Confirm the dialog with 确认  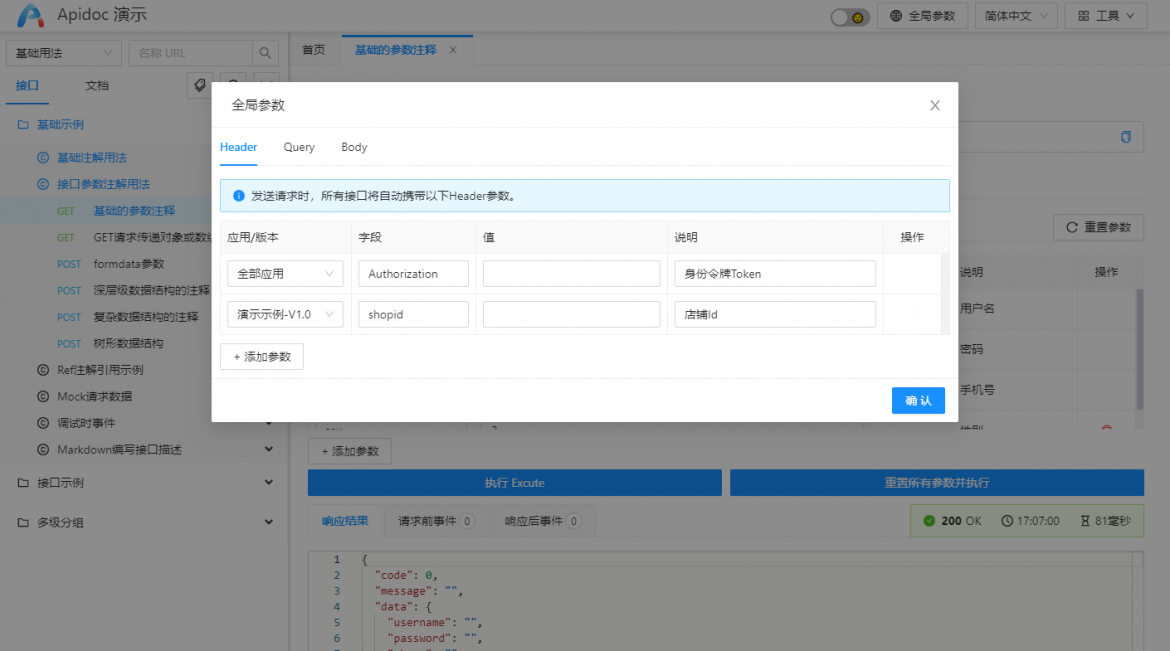[919, 401]
